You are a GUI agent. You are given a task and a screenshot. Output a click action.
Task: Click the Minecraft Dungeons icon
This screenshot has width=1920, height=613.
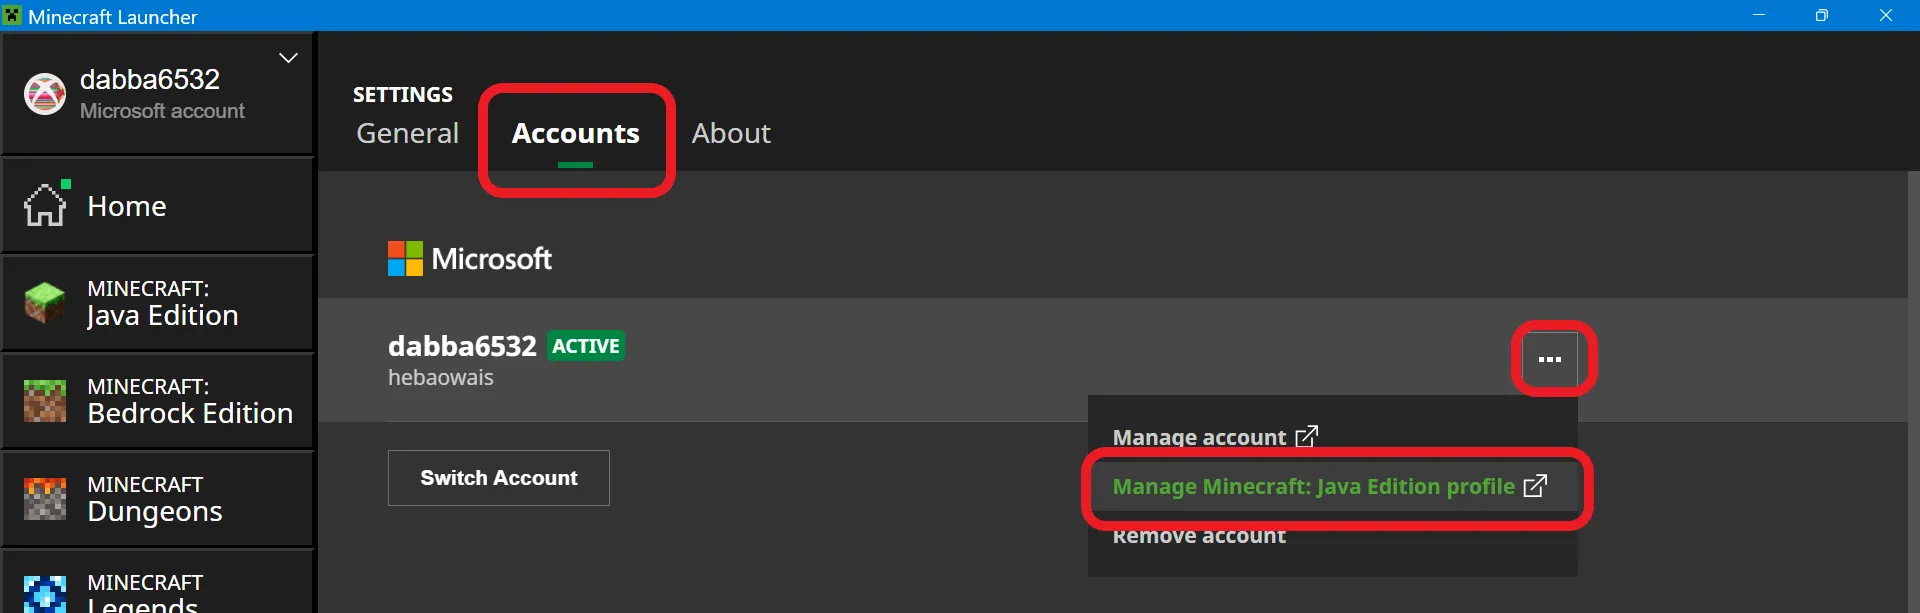coord(45,499)
